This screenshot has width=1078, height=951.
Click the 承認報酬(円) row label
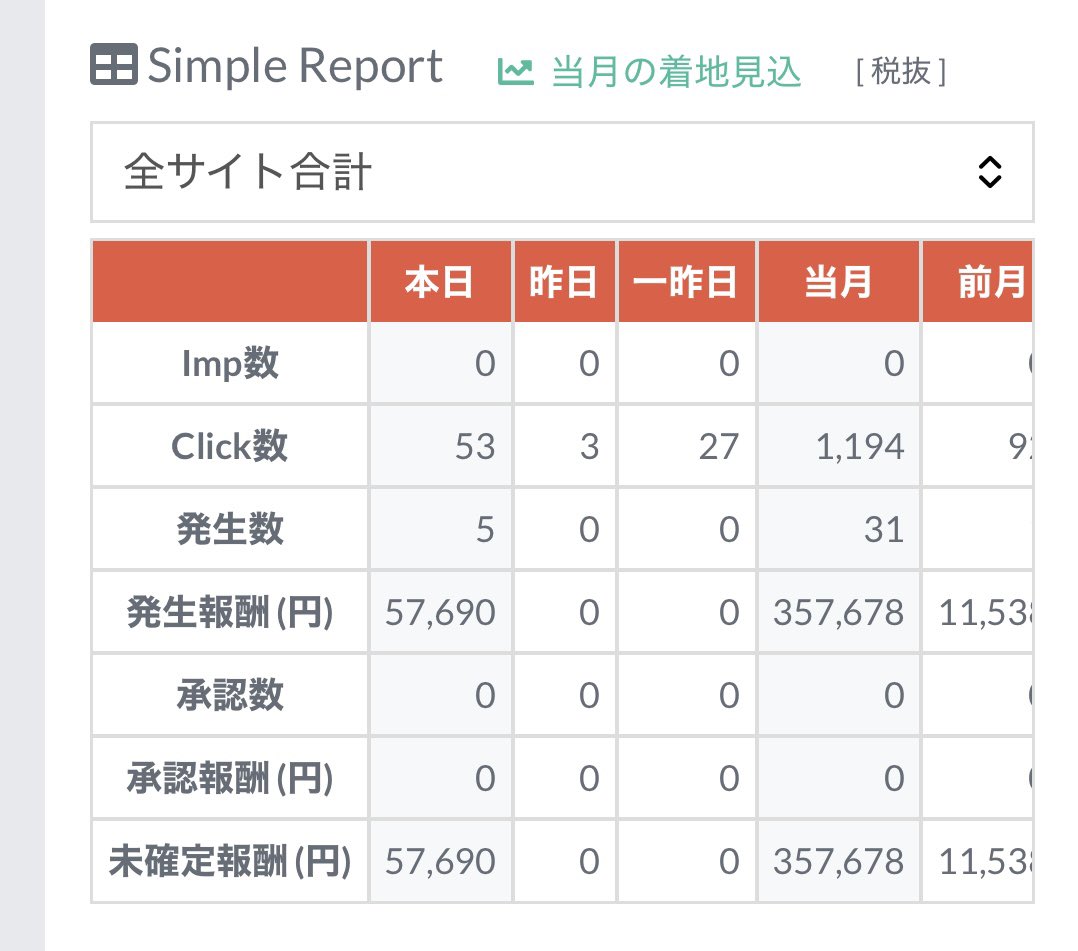[230, 778]
